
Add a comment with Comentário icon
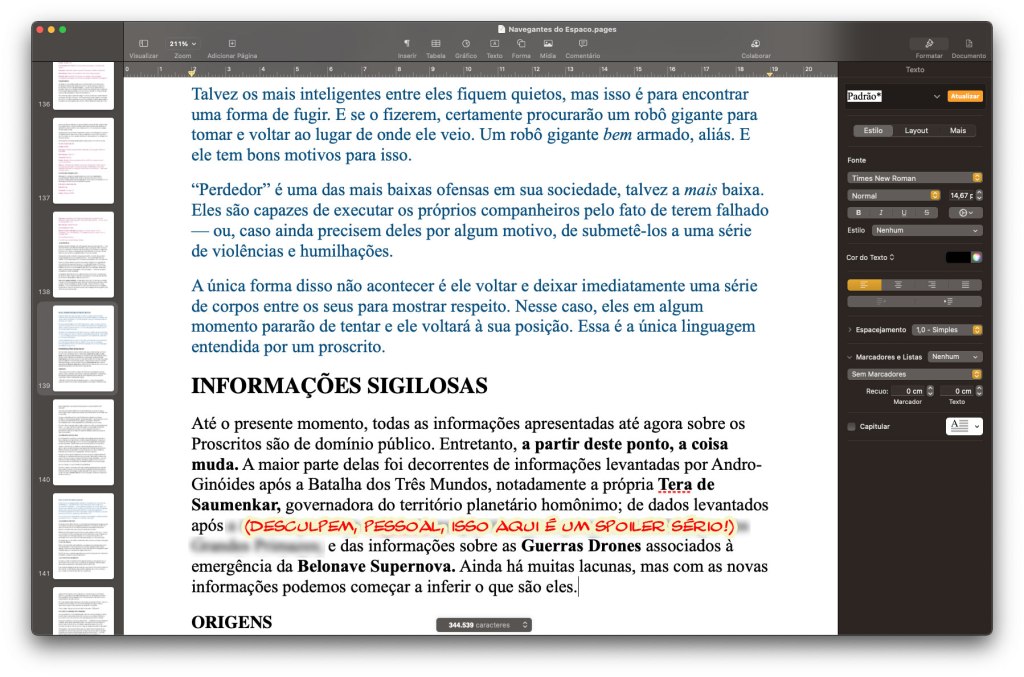582,44
